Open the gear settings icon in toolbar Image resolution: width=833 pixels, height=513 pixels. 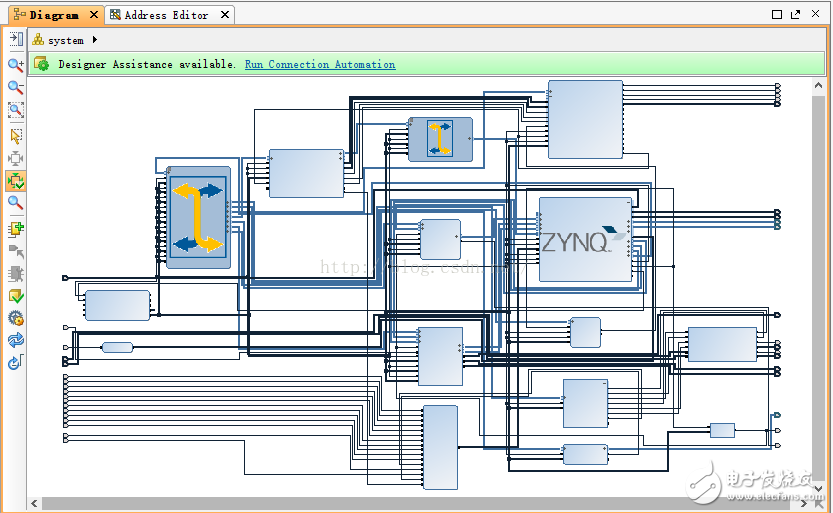pyautogui.click(x=16, y=318)
